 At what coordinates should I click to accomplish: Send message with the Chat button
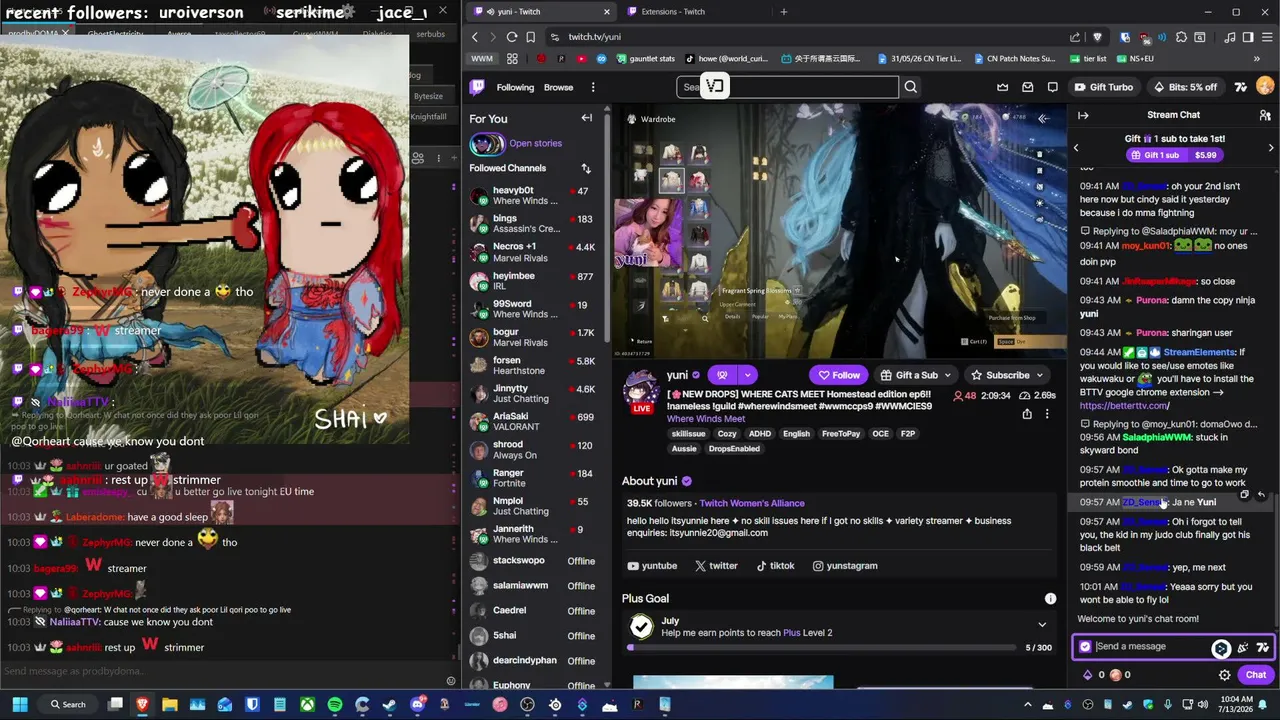click(x=1255, y=675)
